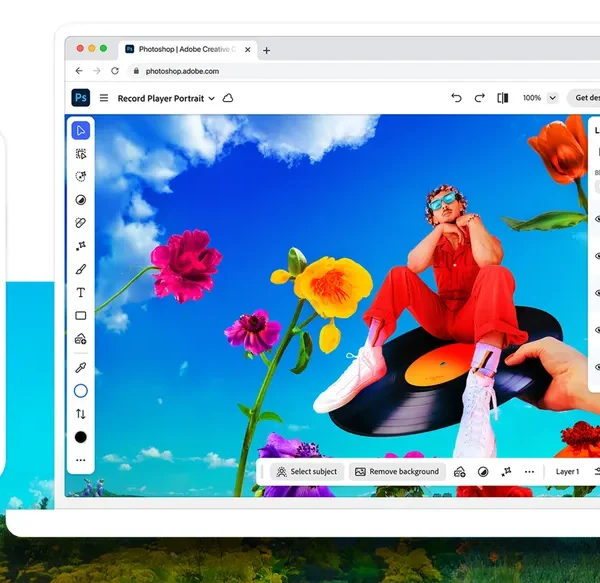600x583 pixels.
Task: Select the healing bandage tool
Action: [x=81, y=223]
